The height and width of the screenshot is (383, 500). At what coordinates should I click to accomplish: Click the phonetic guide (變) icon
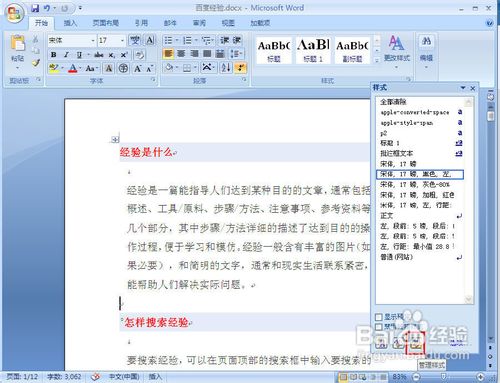pyautogui.click(x=135, y=40)
